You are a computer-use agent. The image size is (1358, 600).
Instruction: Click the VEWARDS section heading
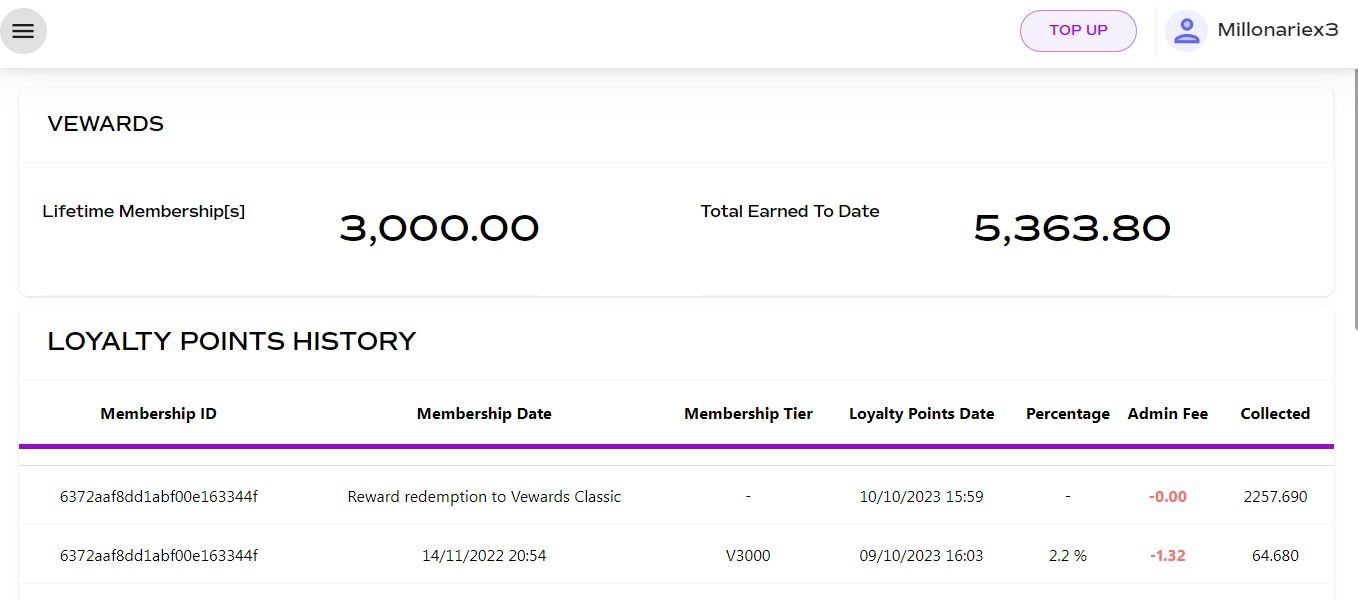tap(106, 124)
